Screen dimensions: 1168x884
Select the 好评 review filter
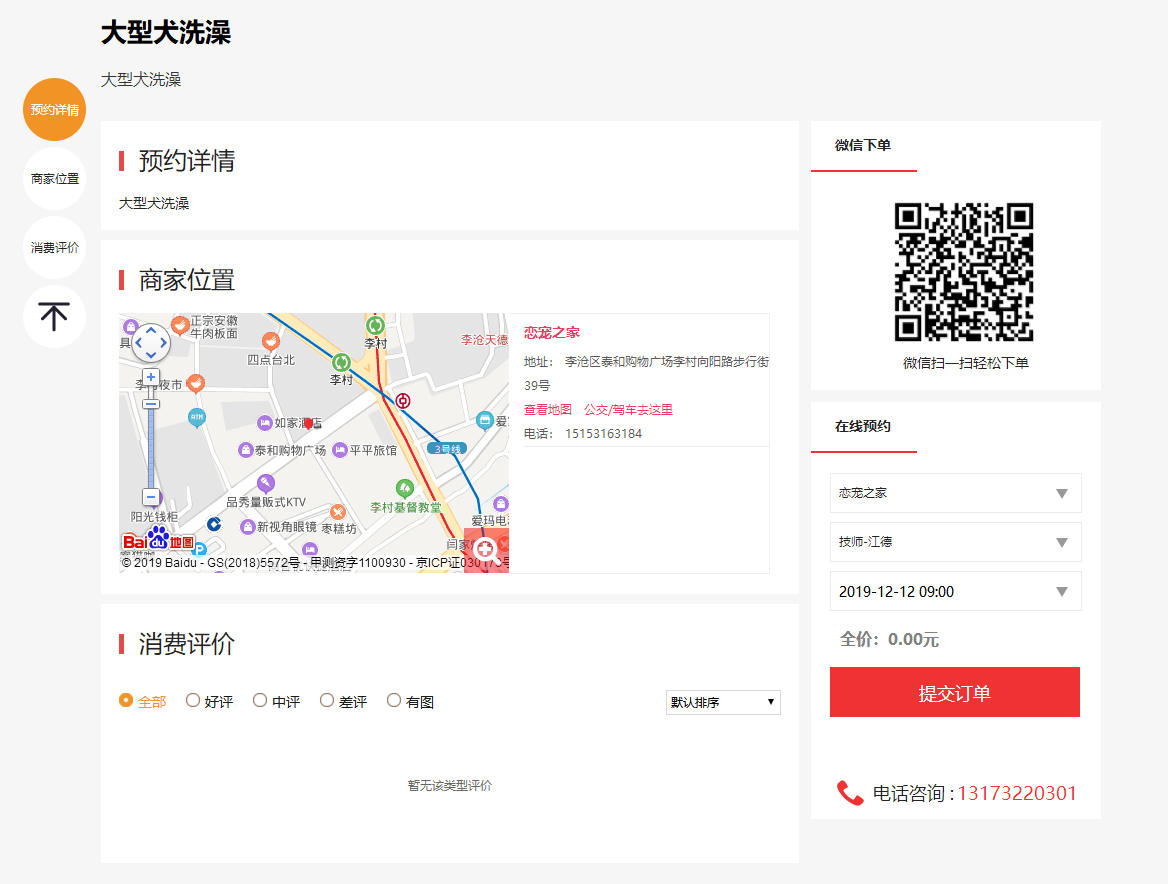tap(193, 700)
